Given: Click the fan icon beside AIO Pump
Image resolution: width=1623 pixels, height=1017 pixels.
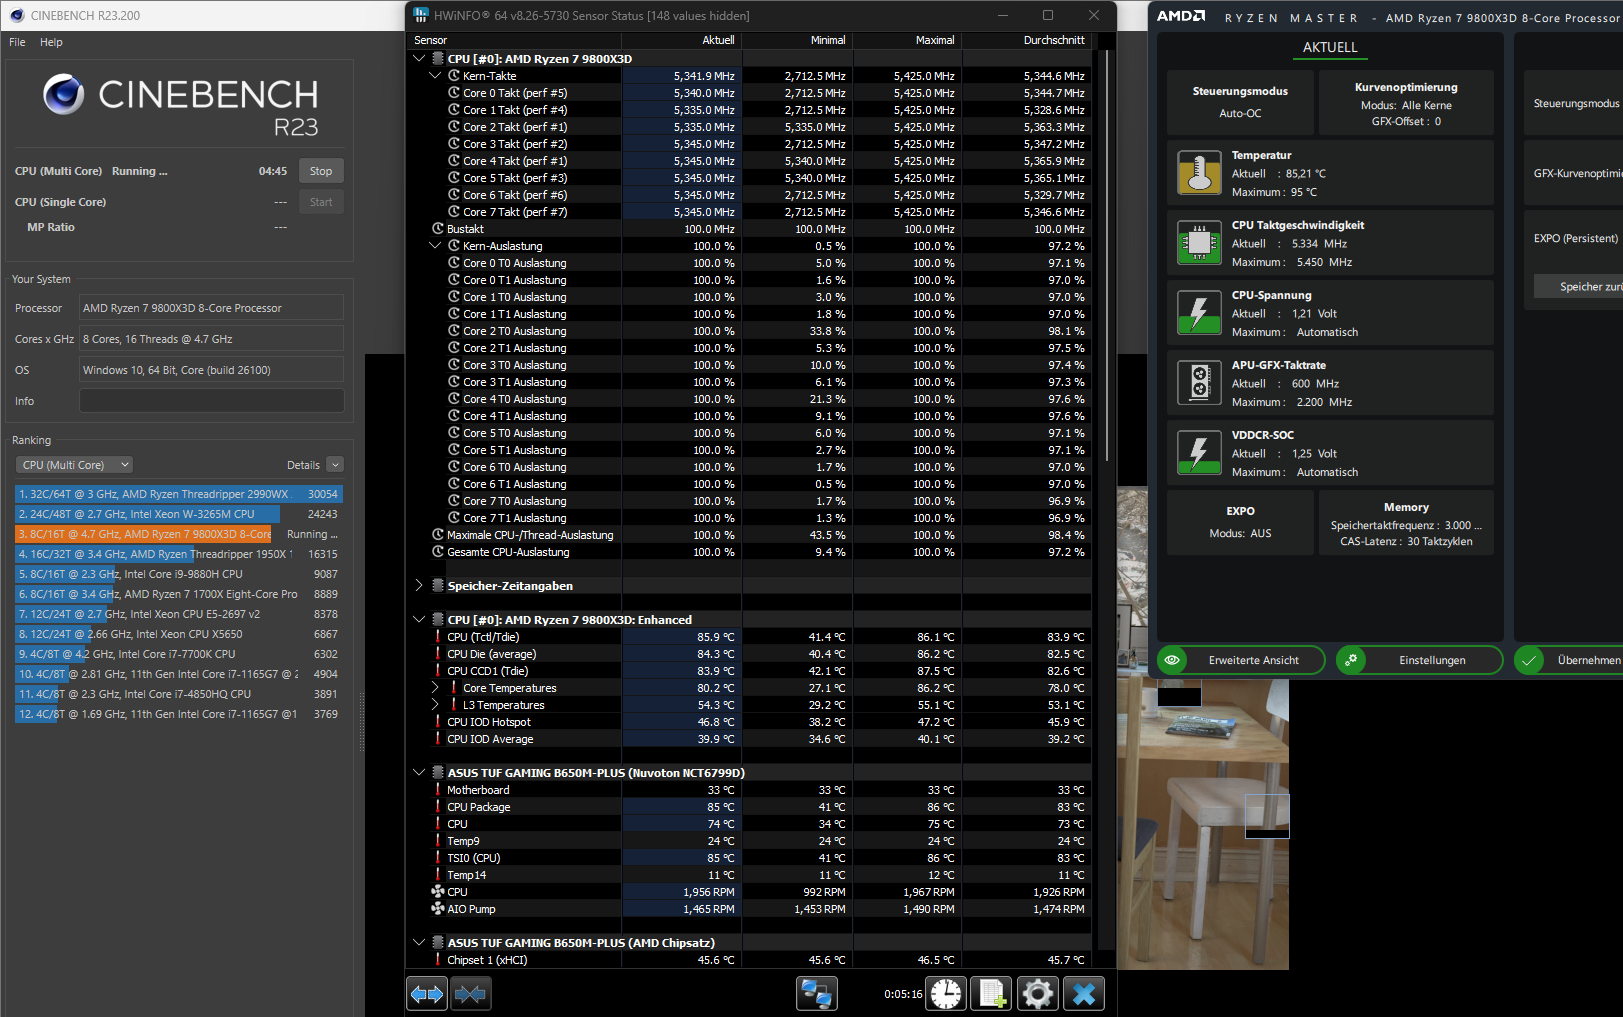Looking at the screenshot, I should [438, 909].
